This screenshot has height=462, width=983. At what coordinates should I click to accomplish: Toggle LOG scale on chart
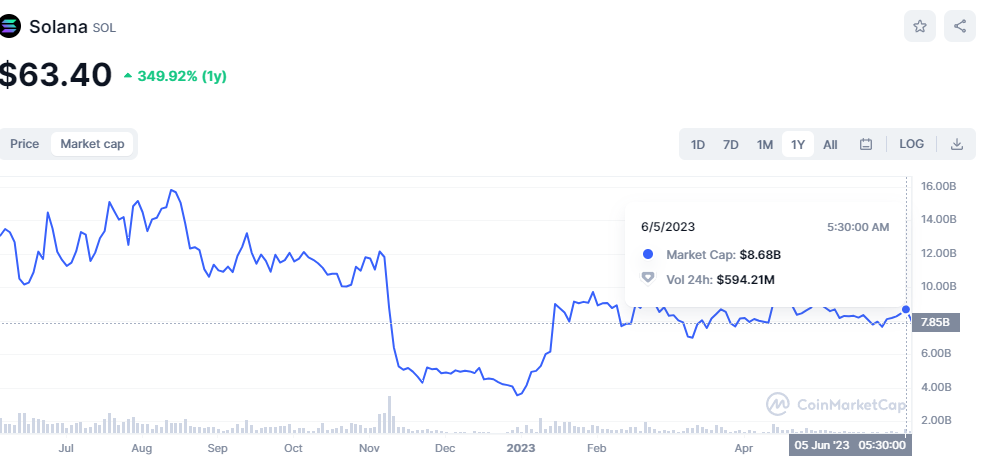click(912, 144)
